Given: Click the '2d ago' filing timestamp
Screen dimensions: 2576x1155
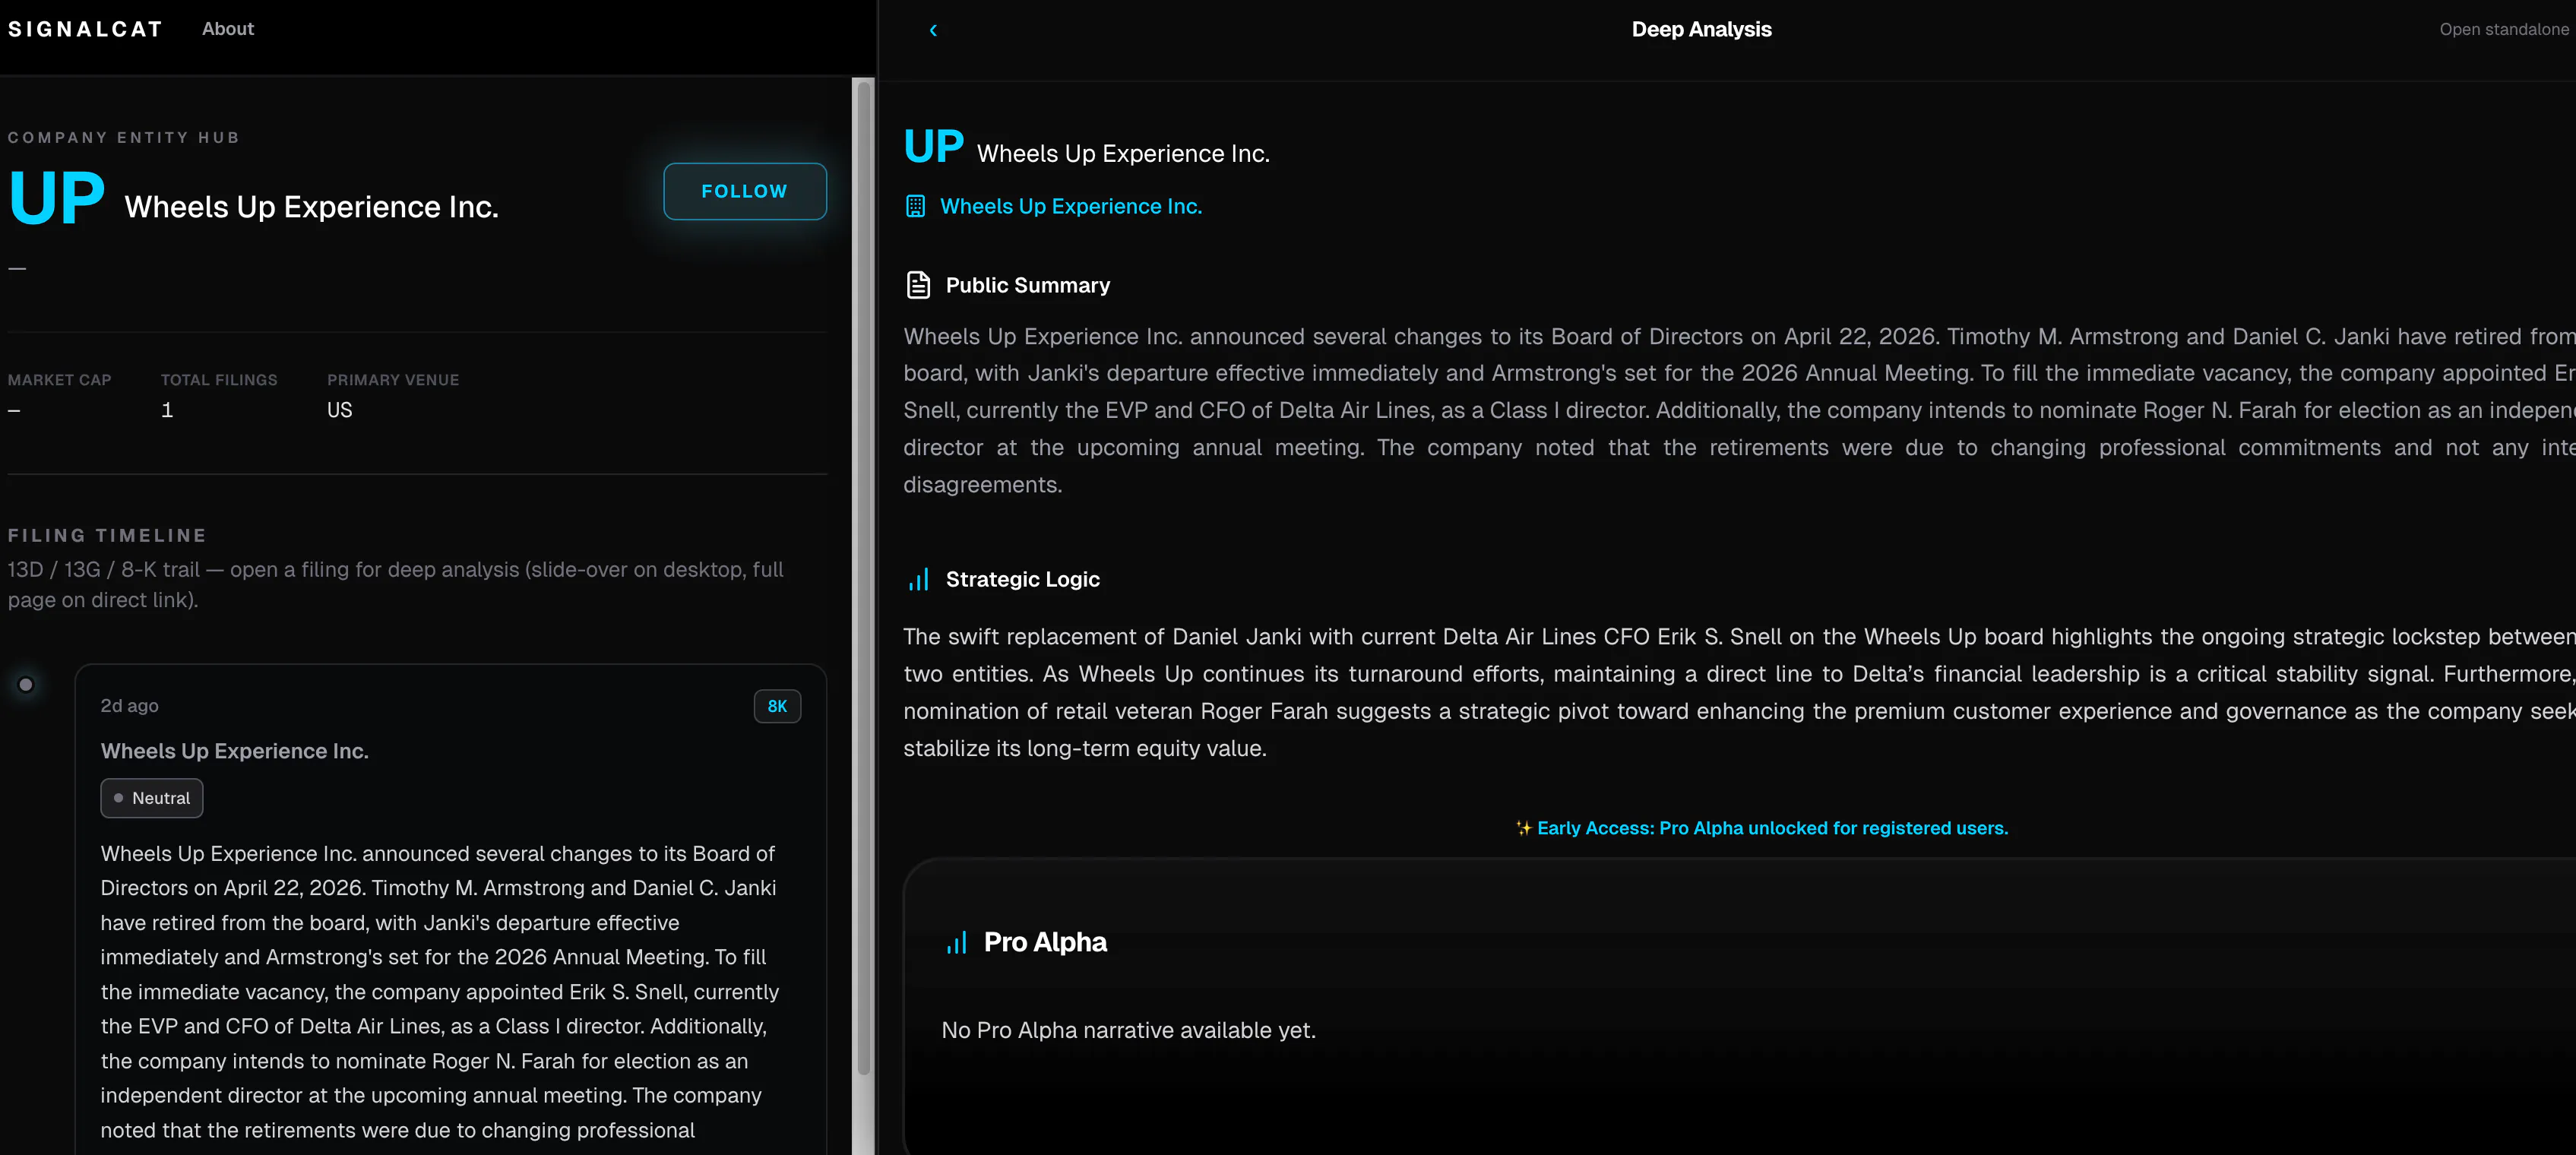Looking at the screenshot, I should point(130,706).
